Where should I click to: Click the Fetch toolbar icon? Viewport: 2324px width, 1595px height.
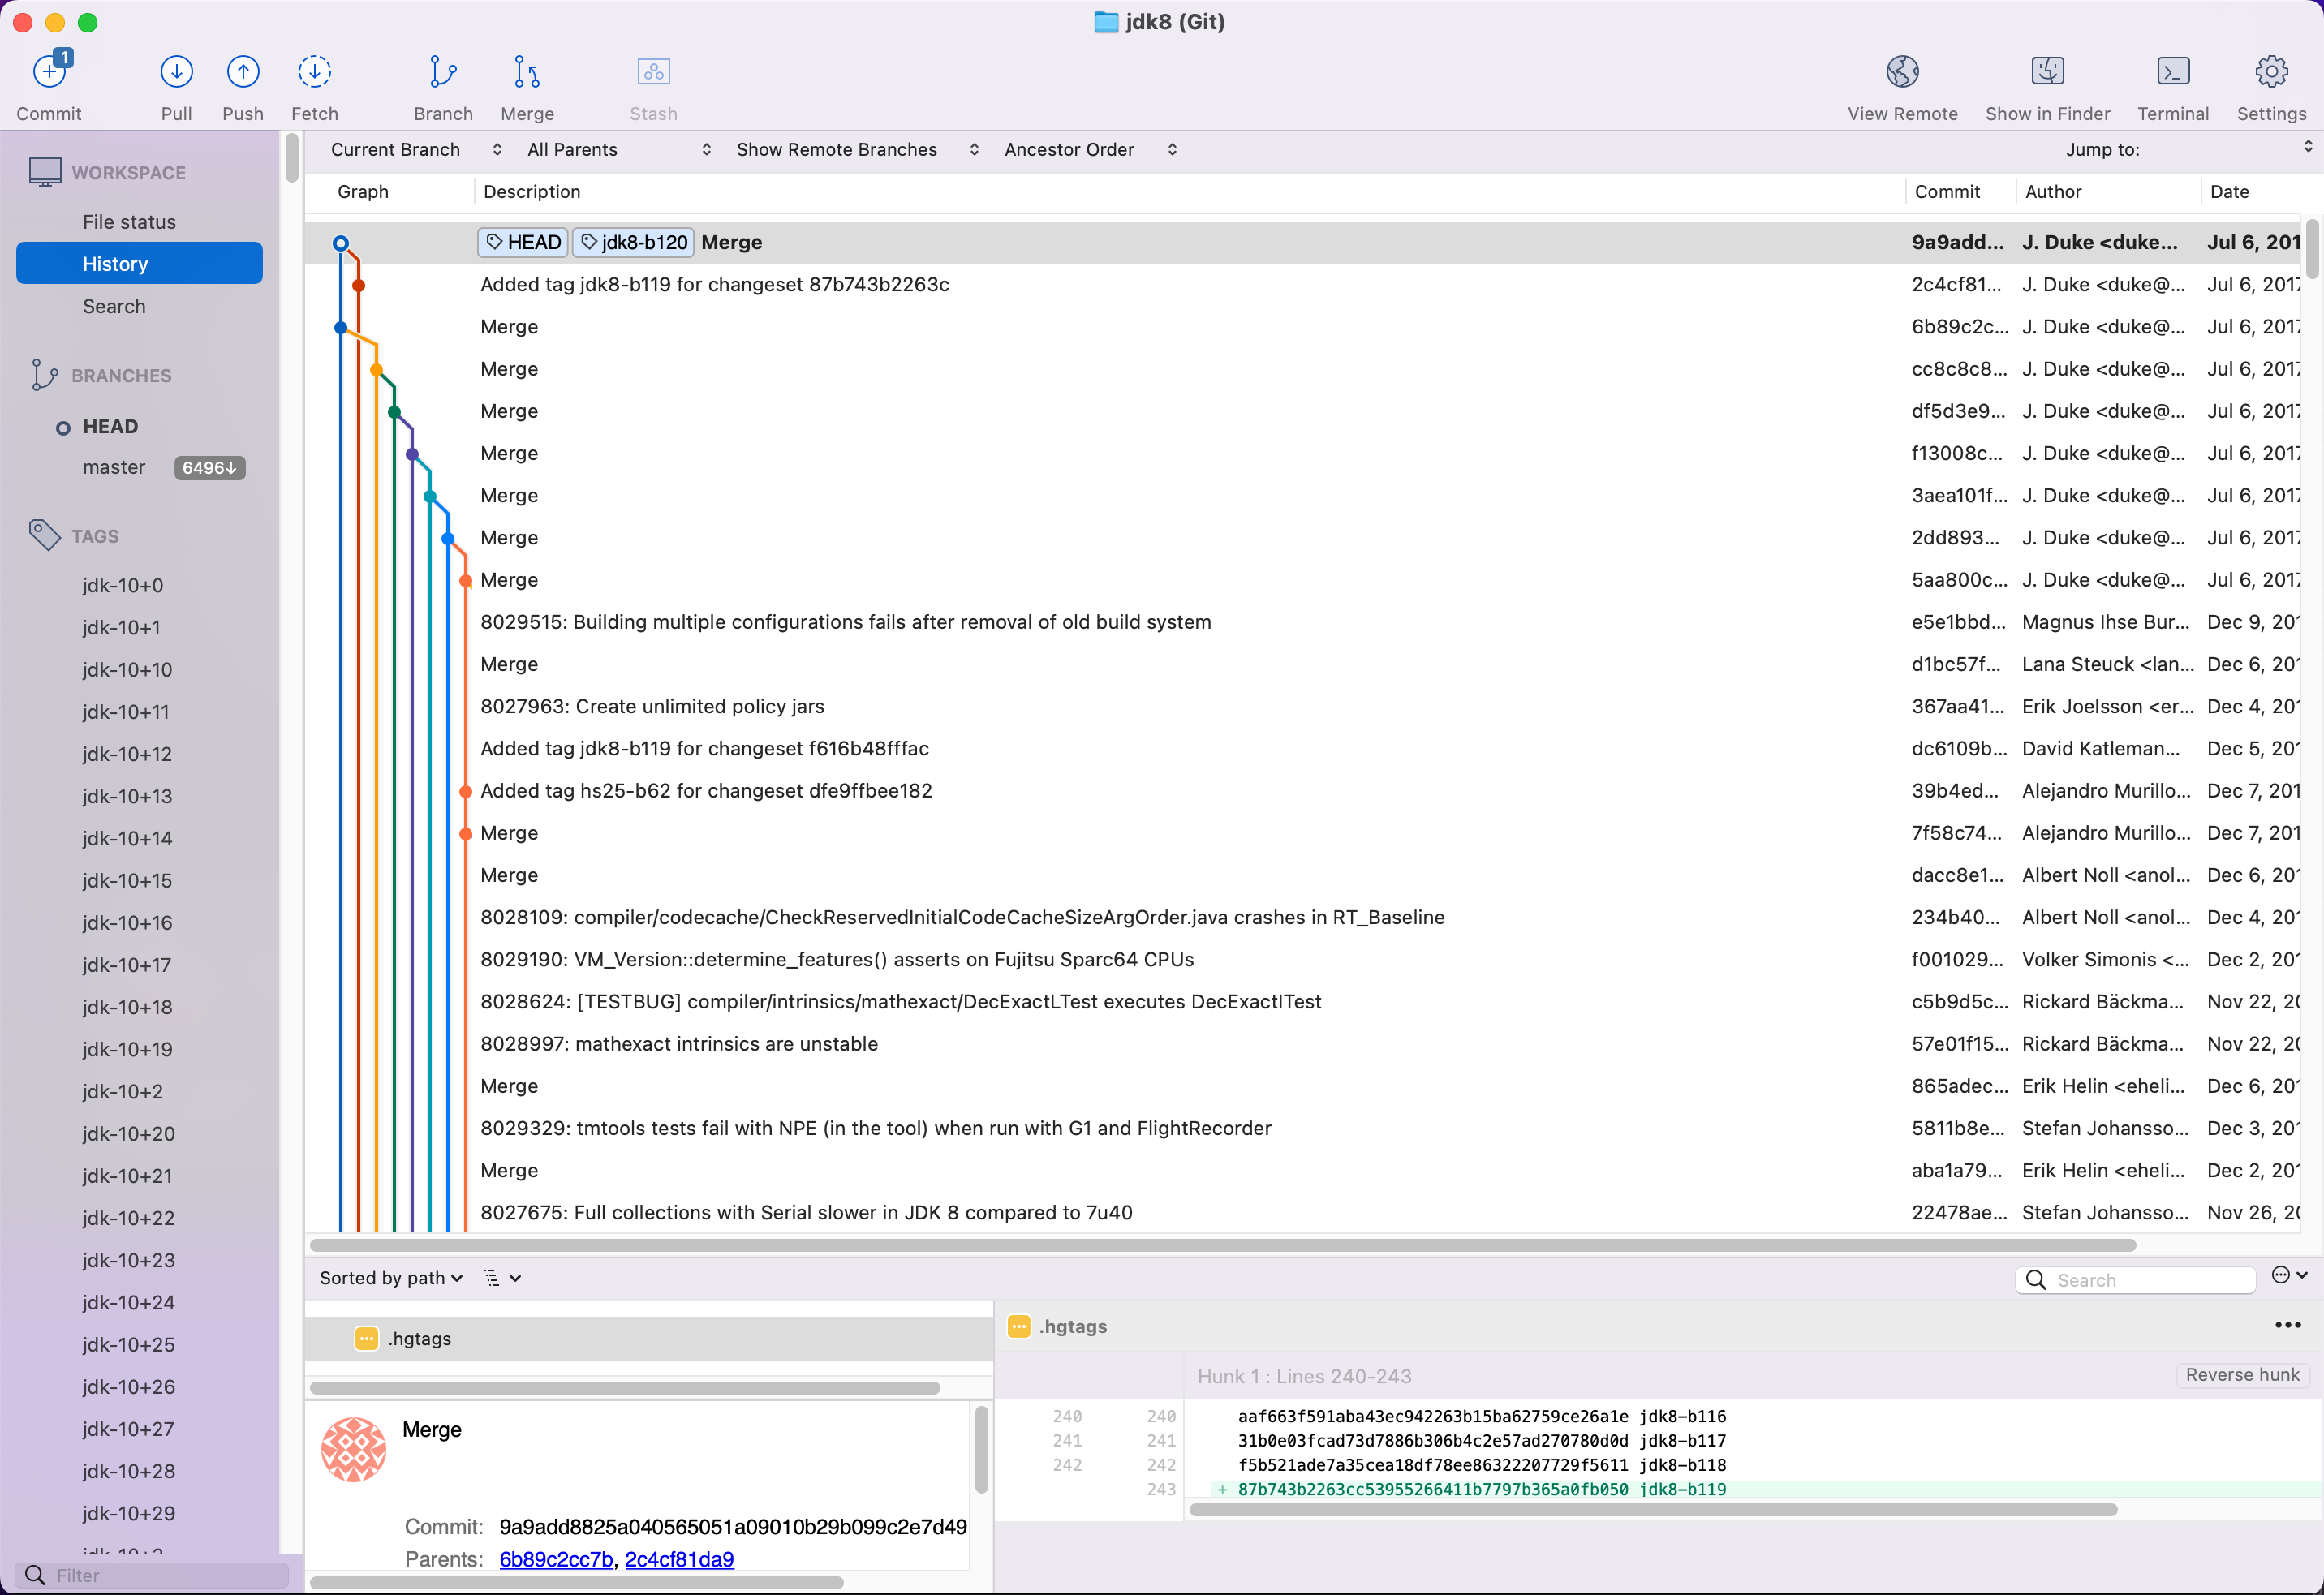[314, 72]
